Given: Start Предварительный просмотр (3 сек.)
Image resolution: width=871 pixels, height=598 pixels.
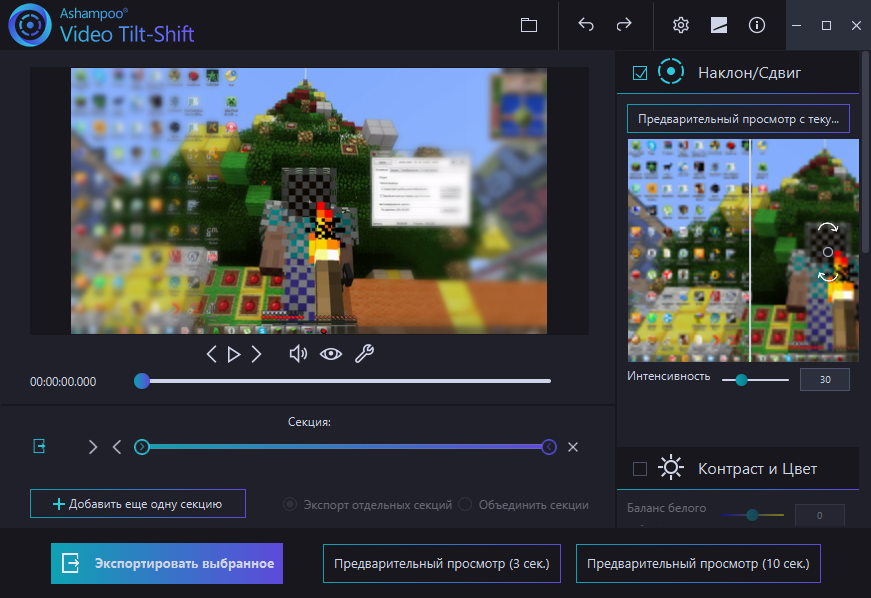Looking at the screenshot, I should (x=442, y=564).
